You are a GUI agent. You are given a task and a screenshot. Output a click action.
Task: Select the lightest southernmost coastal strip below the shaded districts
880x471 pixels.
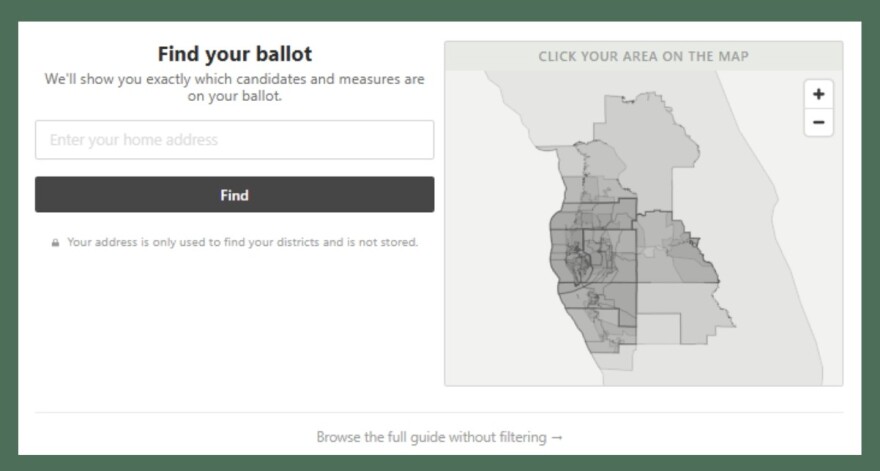coord(613,361)
